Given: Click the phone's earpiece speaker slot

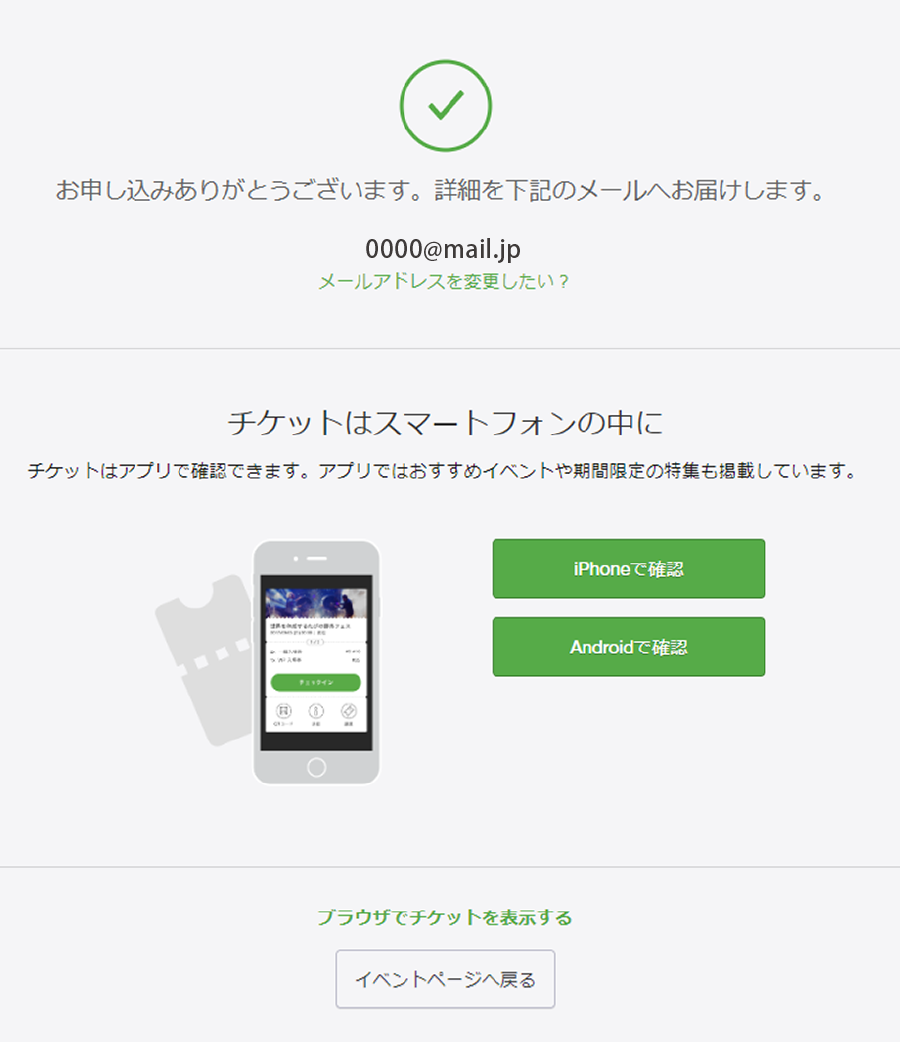Looking at the screenshot, I should point(316,559).
